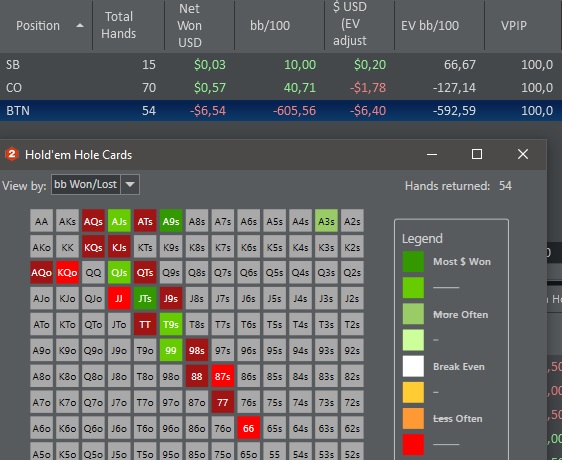Screen dimensions: 562x460
Task: Select the CO position row
Action: pyautogui.click(x=281, y=87)
